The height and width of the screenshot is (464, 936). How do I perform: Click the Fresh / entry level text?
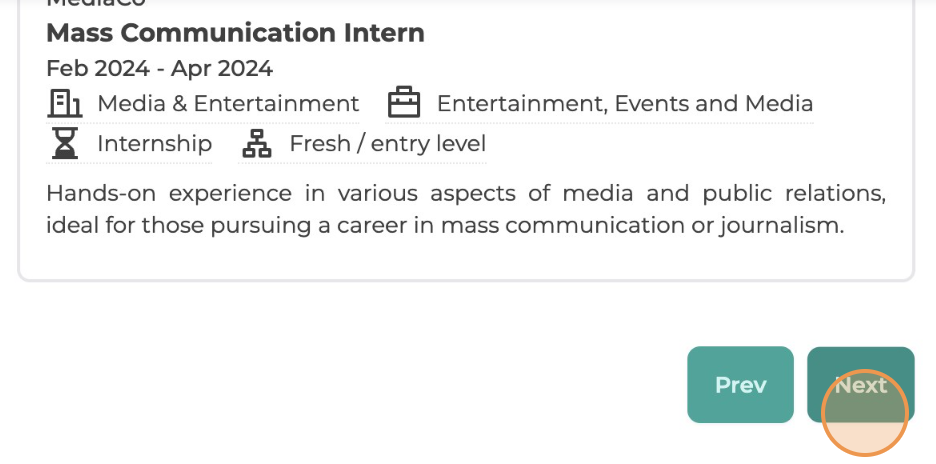coord(388,144)
